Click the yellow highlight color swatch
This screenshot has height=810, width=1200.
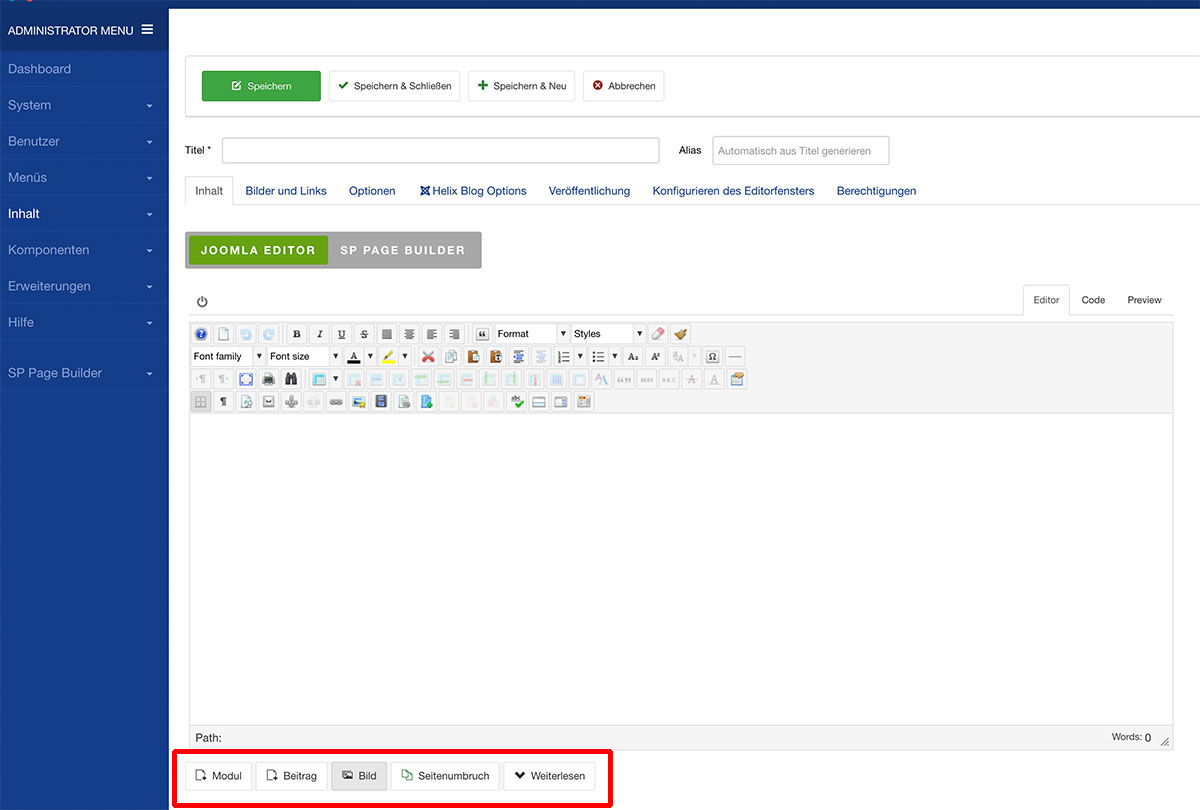(x=388, y=357)
